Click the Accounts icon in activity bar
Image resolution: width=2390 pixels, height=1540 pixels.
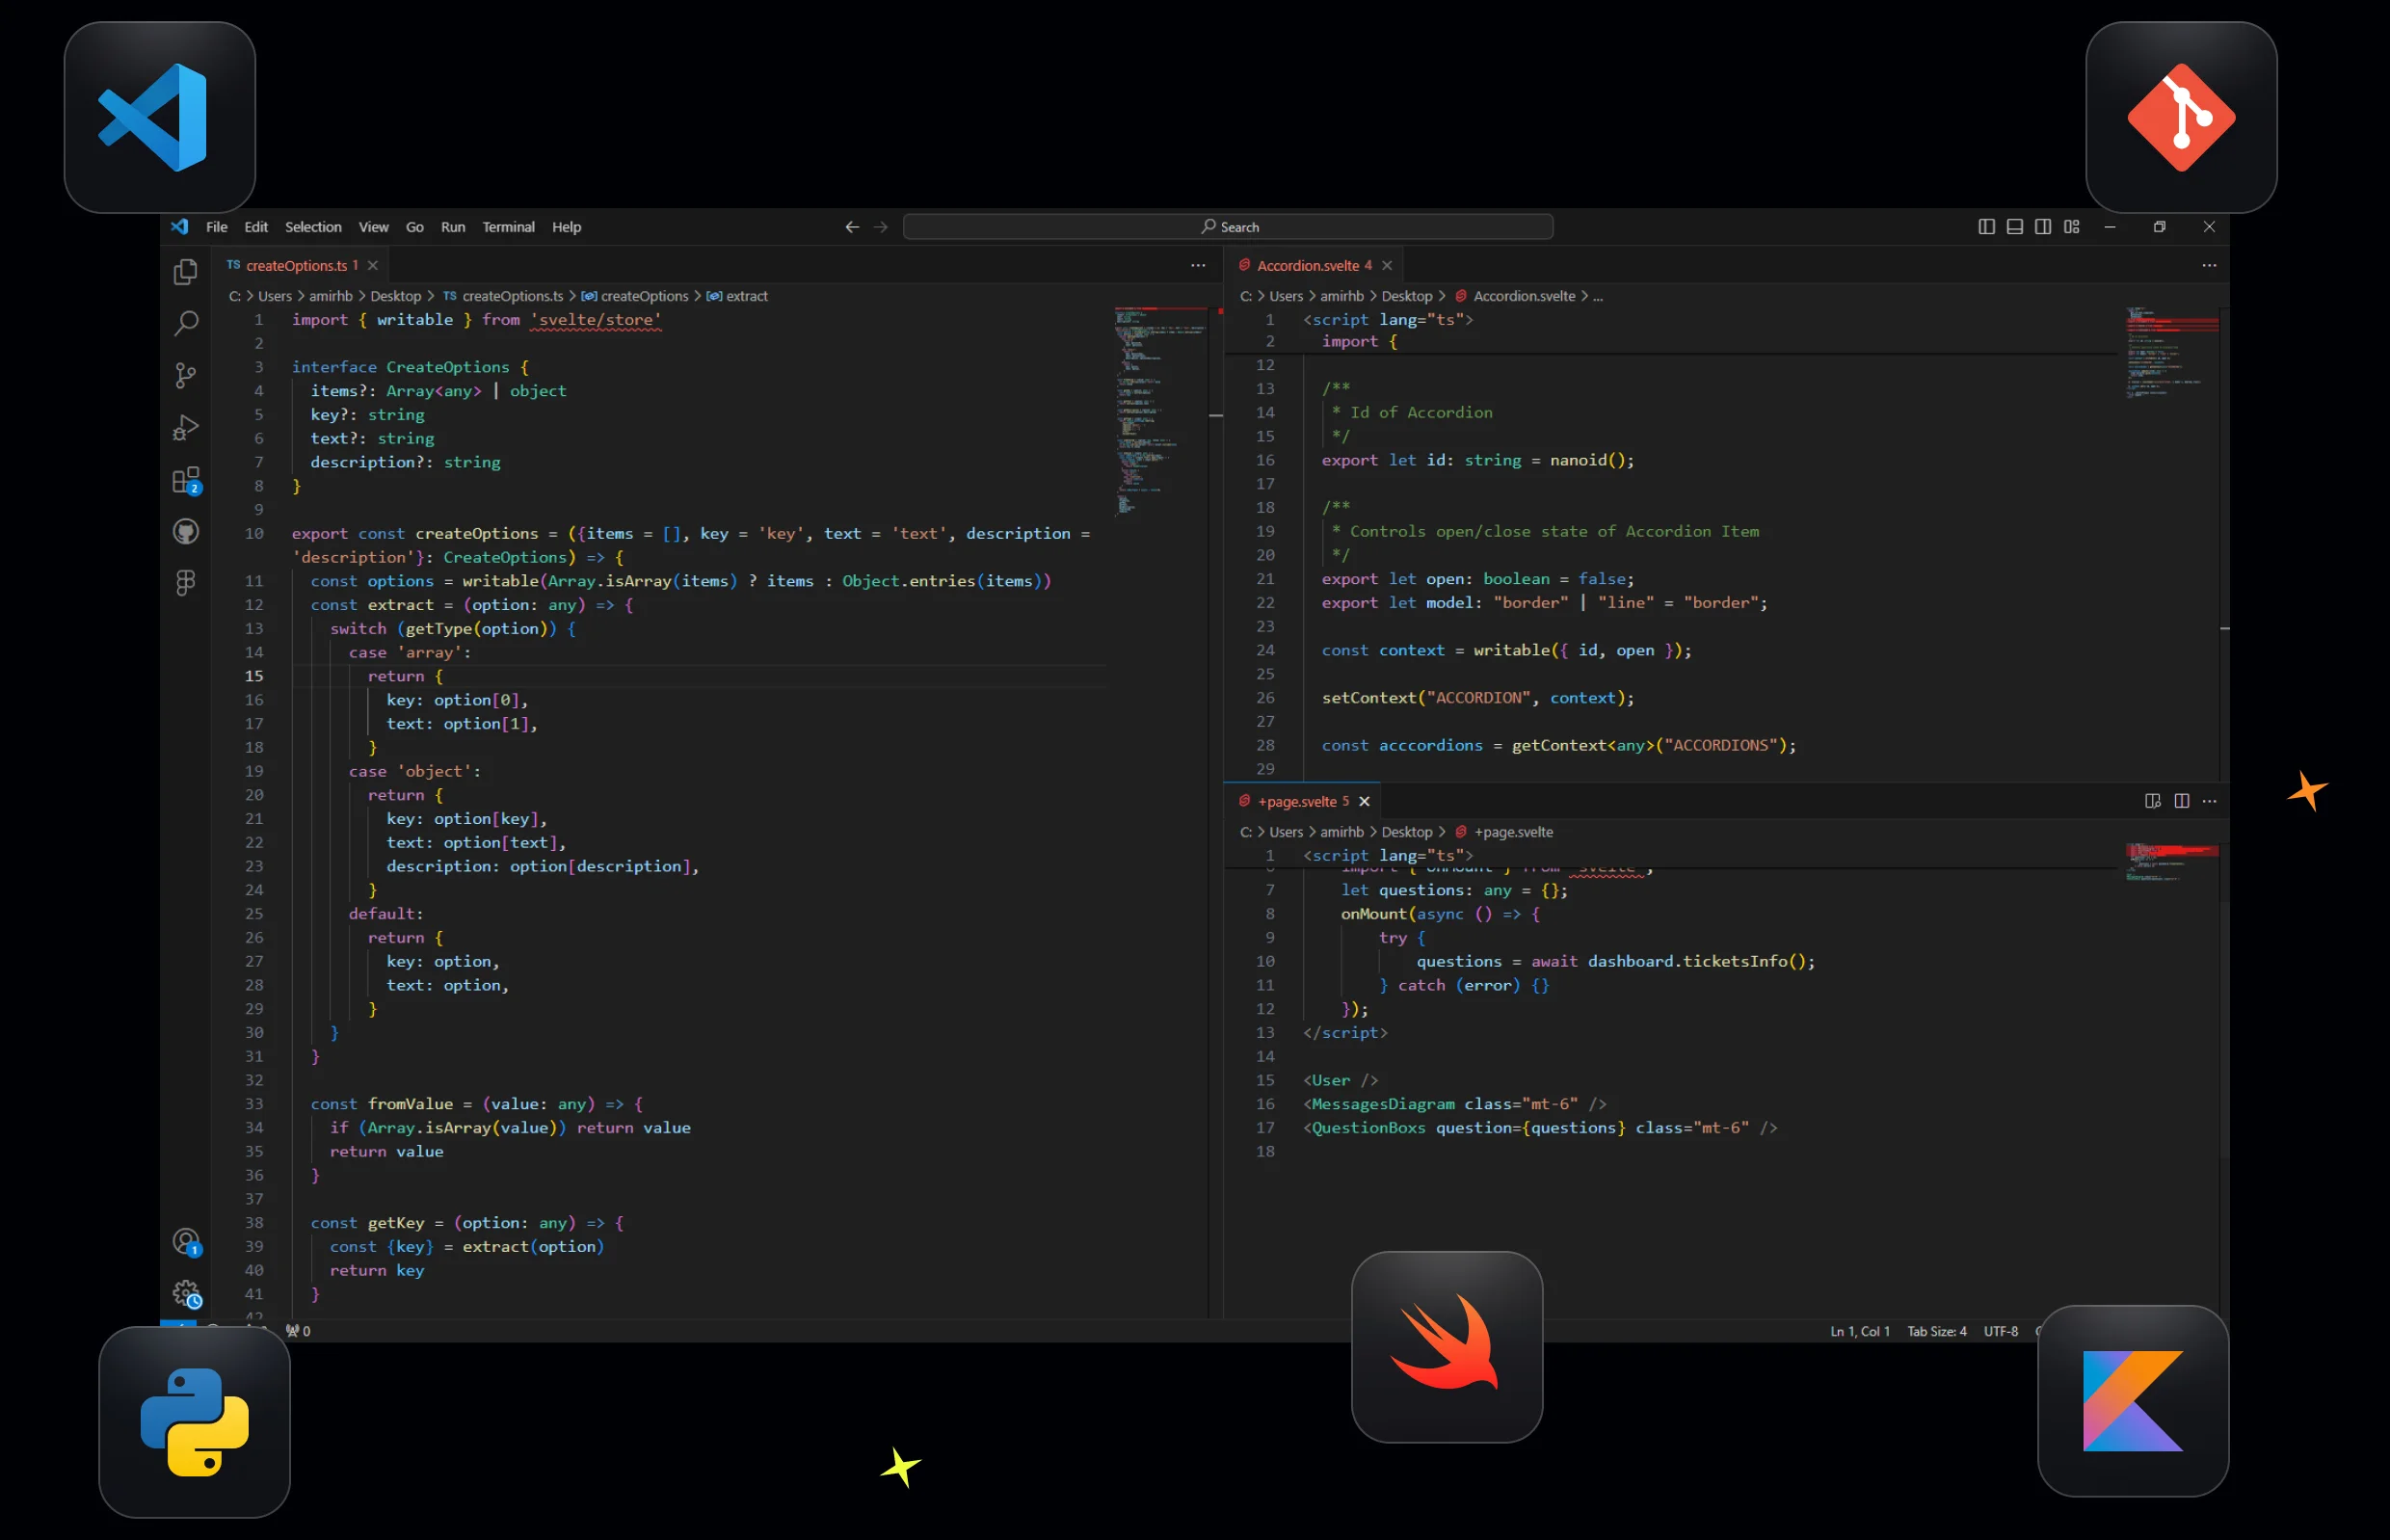[x=186, y=1241]
